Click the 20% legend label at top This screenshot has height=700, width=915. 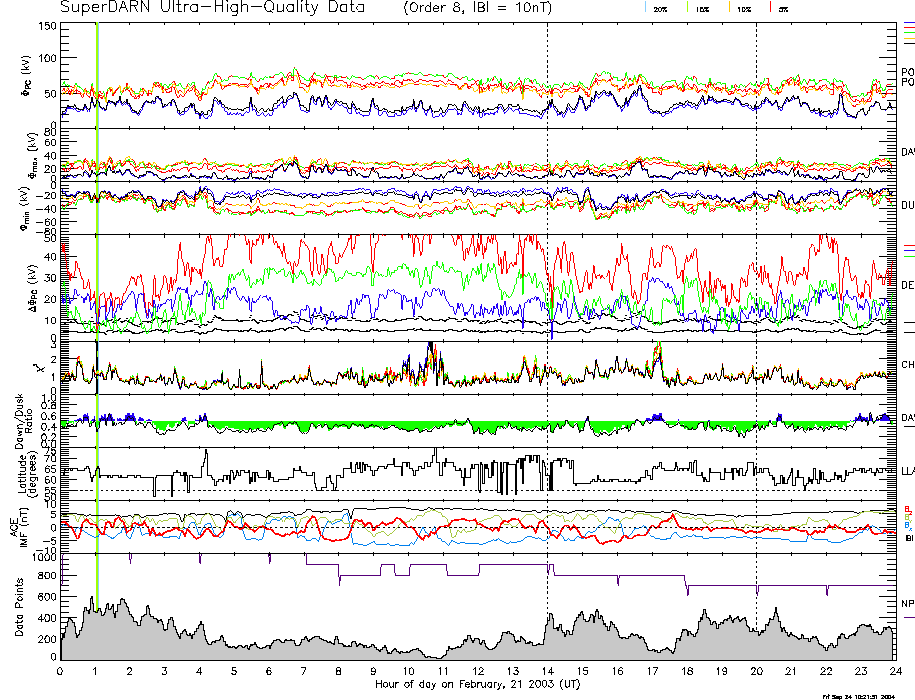click(x=660, y=8)
